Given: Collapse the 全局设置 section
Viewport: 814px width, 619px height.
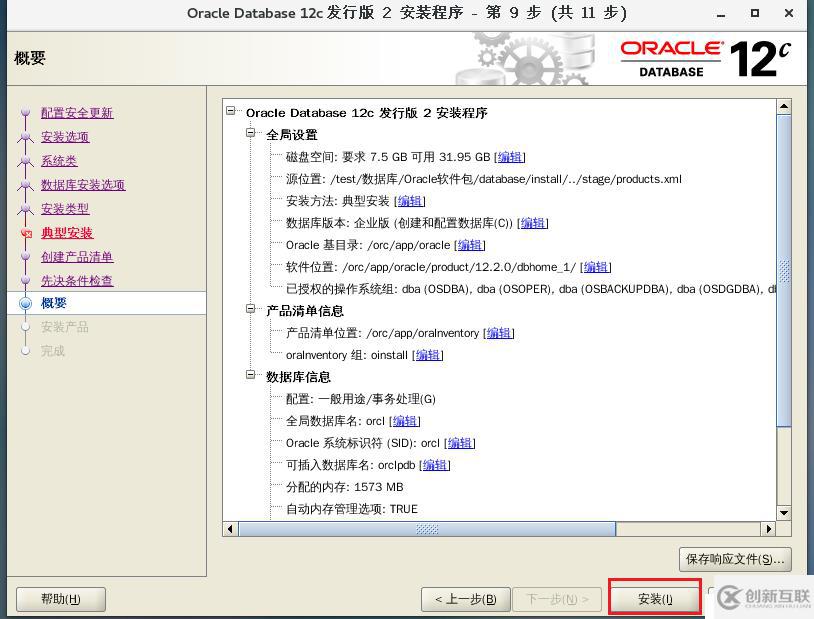Looking at the screenshot, I should 251,133.
